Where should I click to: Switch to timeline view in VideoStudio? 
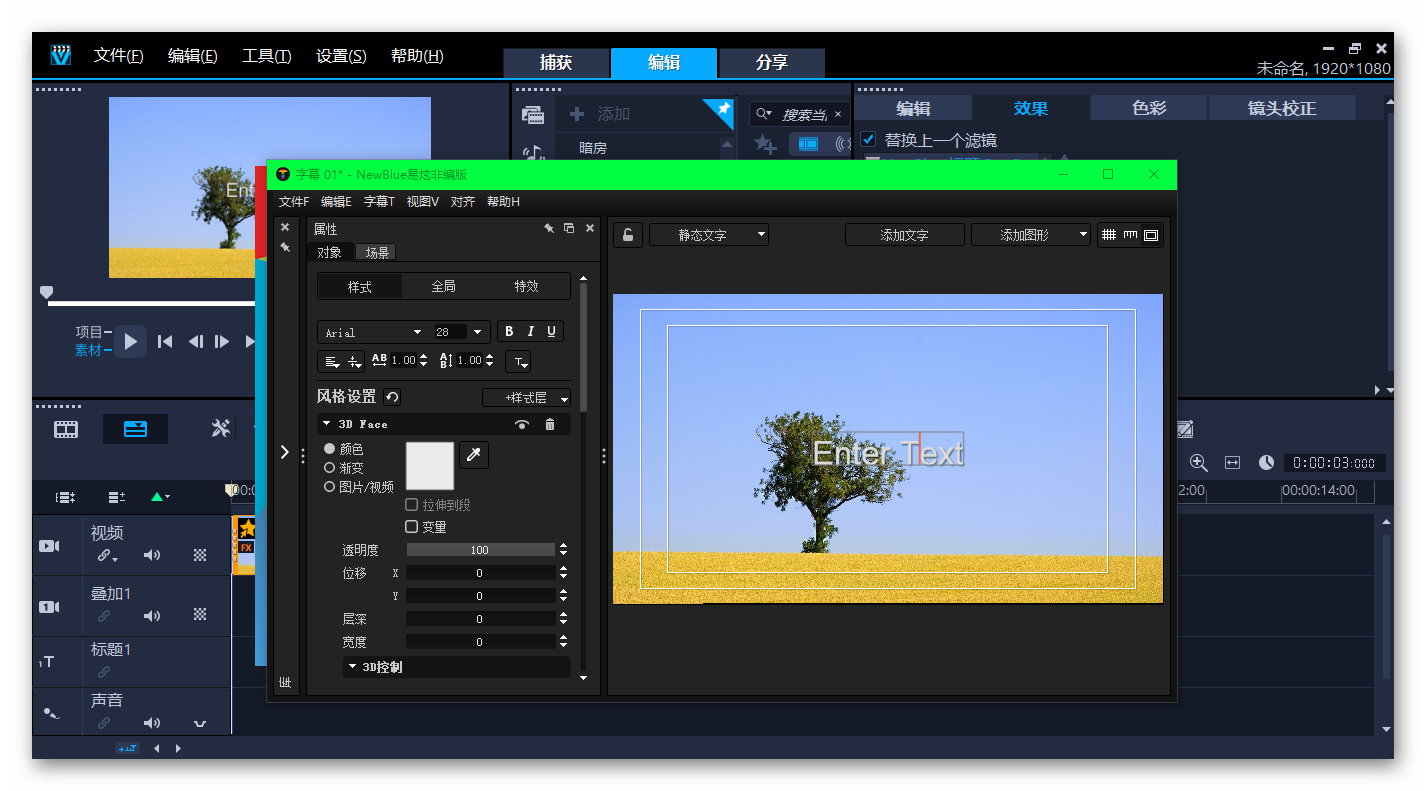135,429
